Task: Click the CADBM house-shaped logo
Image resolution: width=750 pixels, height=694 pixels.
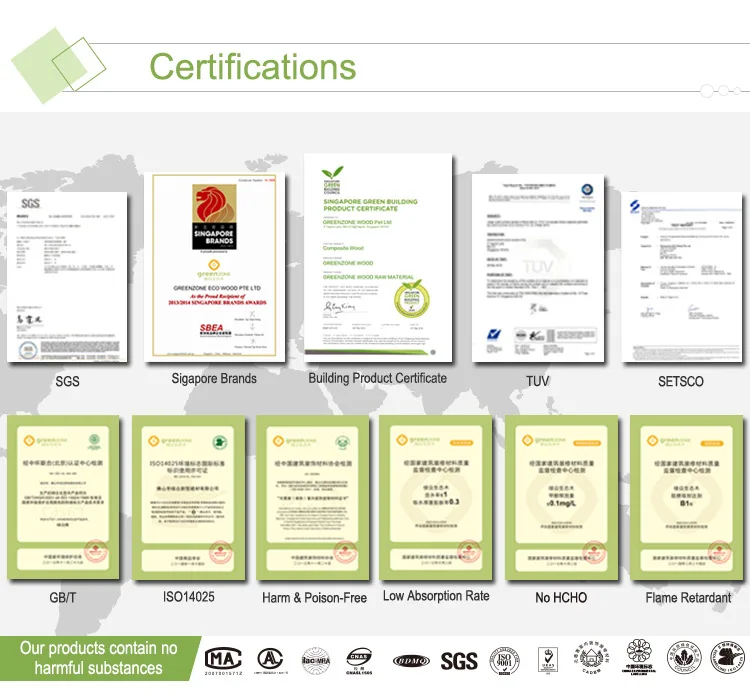Action: point(592,660)
